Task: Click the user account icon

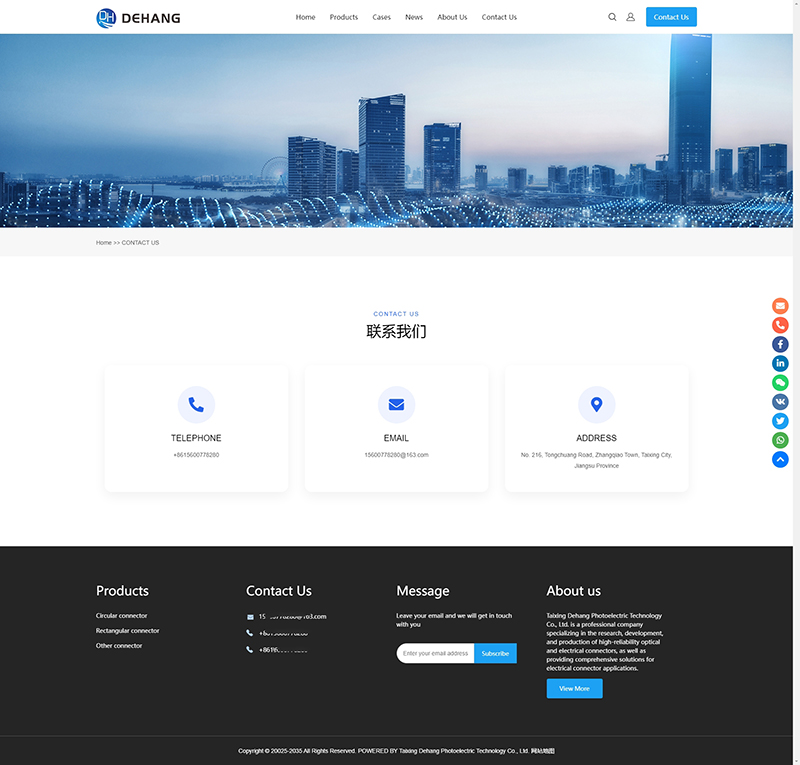Action: click(630, 17)
